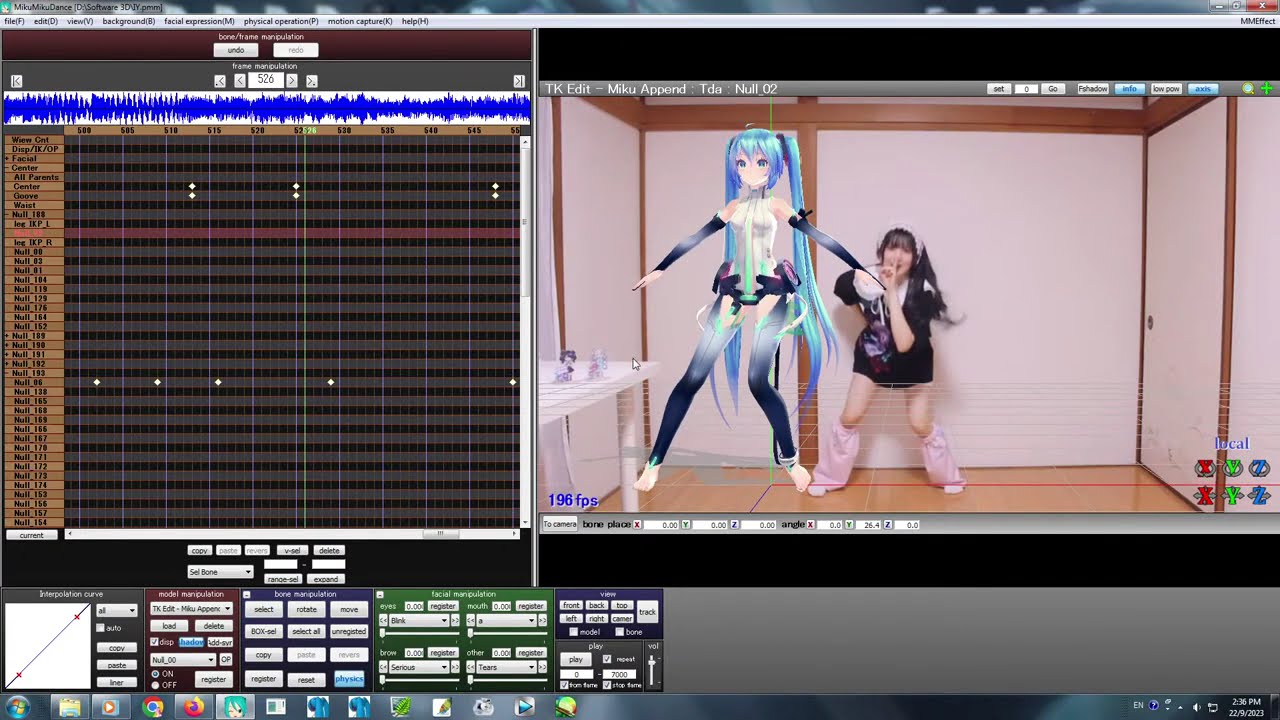Open the file(F) menu
The height and width of the screenshot is (720, 1280).
click(14, 21)
